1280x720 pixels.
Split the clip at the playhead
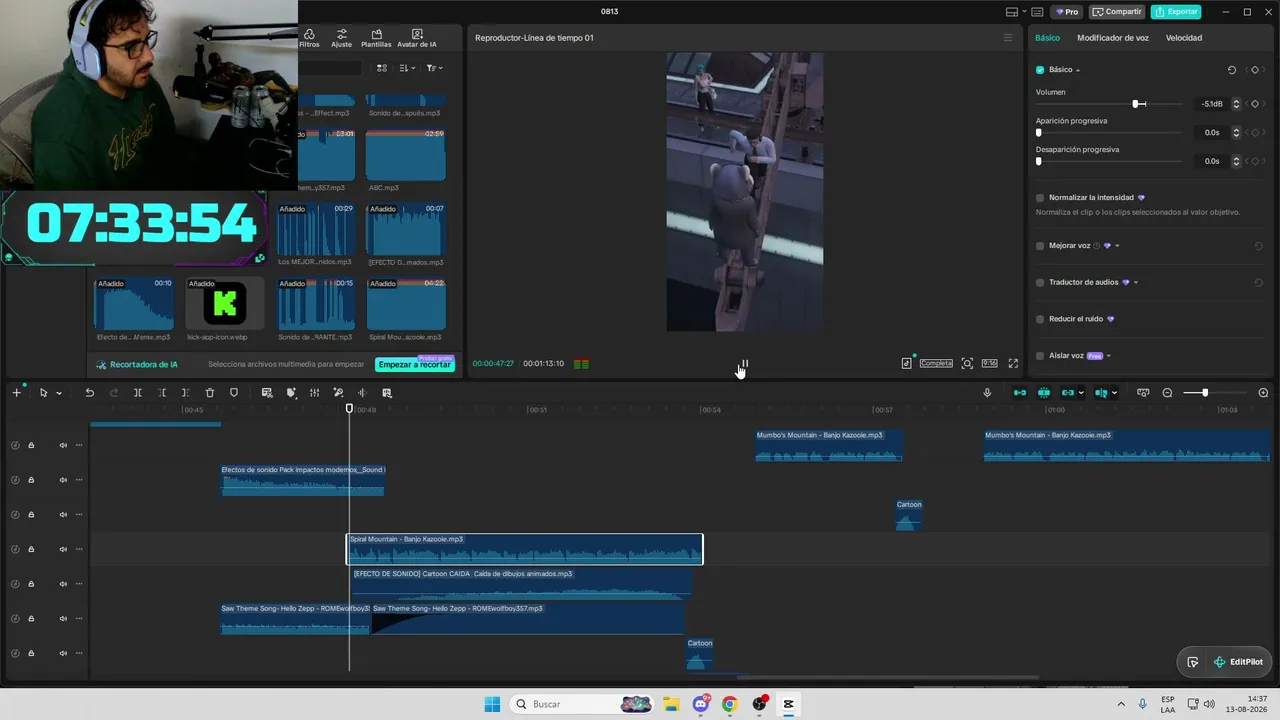pos(138,393)
